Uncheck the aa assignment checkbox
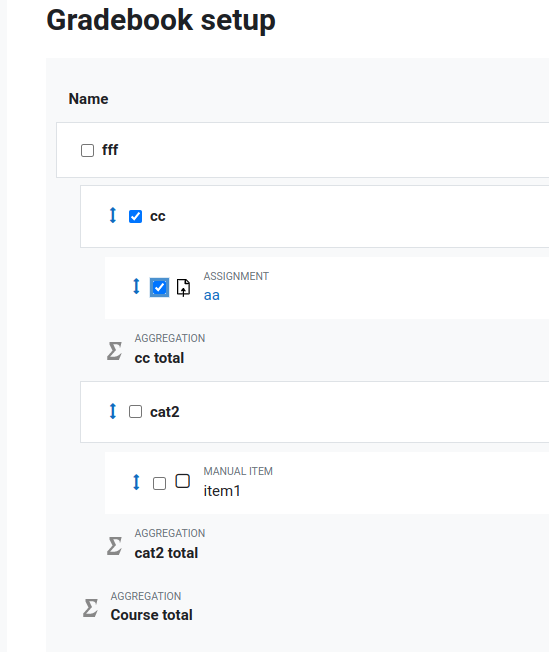 [x=159, y=287]
